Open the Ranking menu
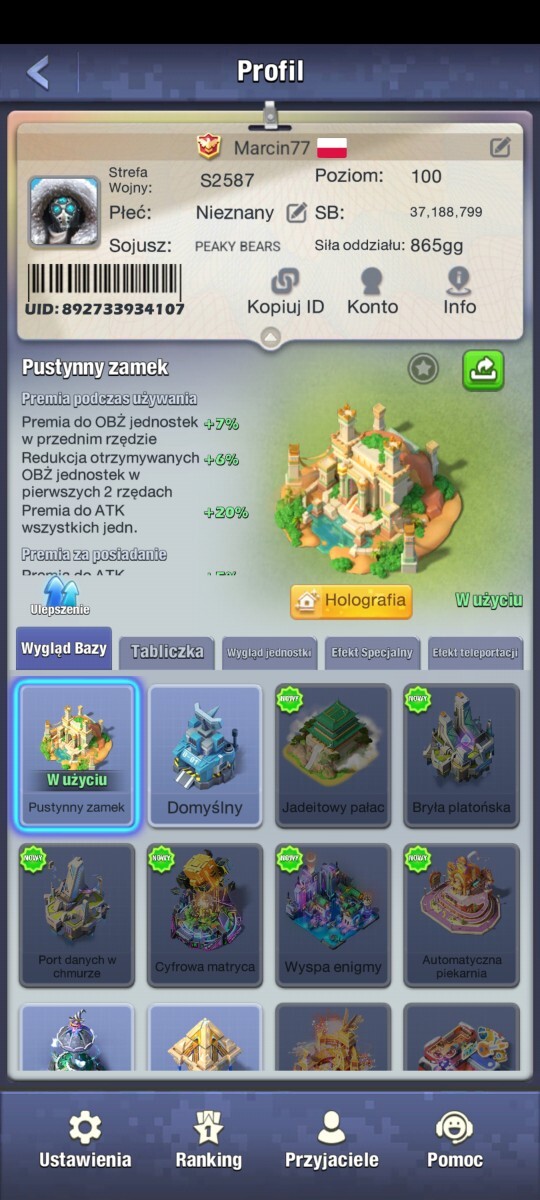 [x=209, y=1141]
